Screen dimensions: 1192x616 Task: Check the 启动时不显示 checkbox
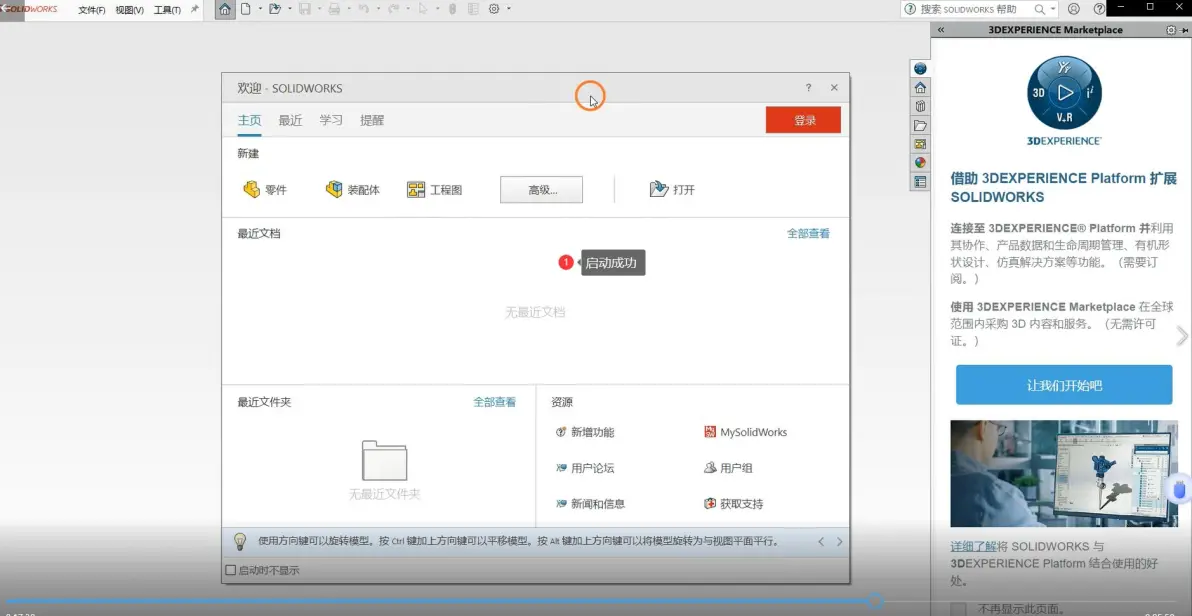click(x=231, y=570)
